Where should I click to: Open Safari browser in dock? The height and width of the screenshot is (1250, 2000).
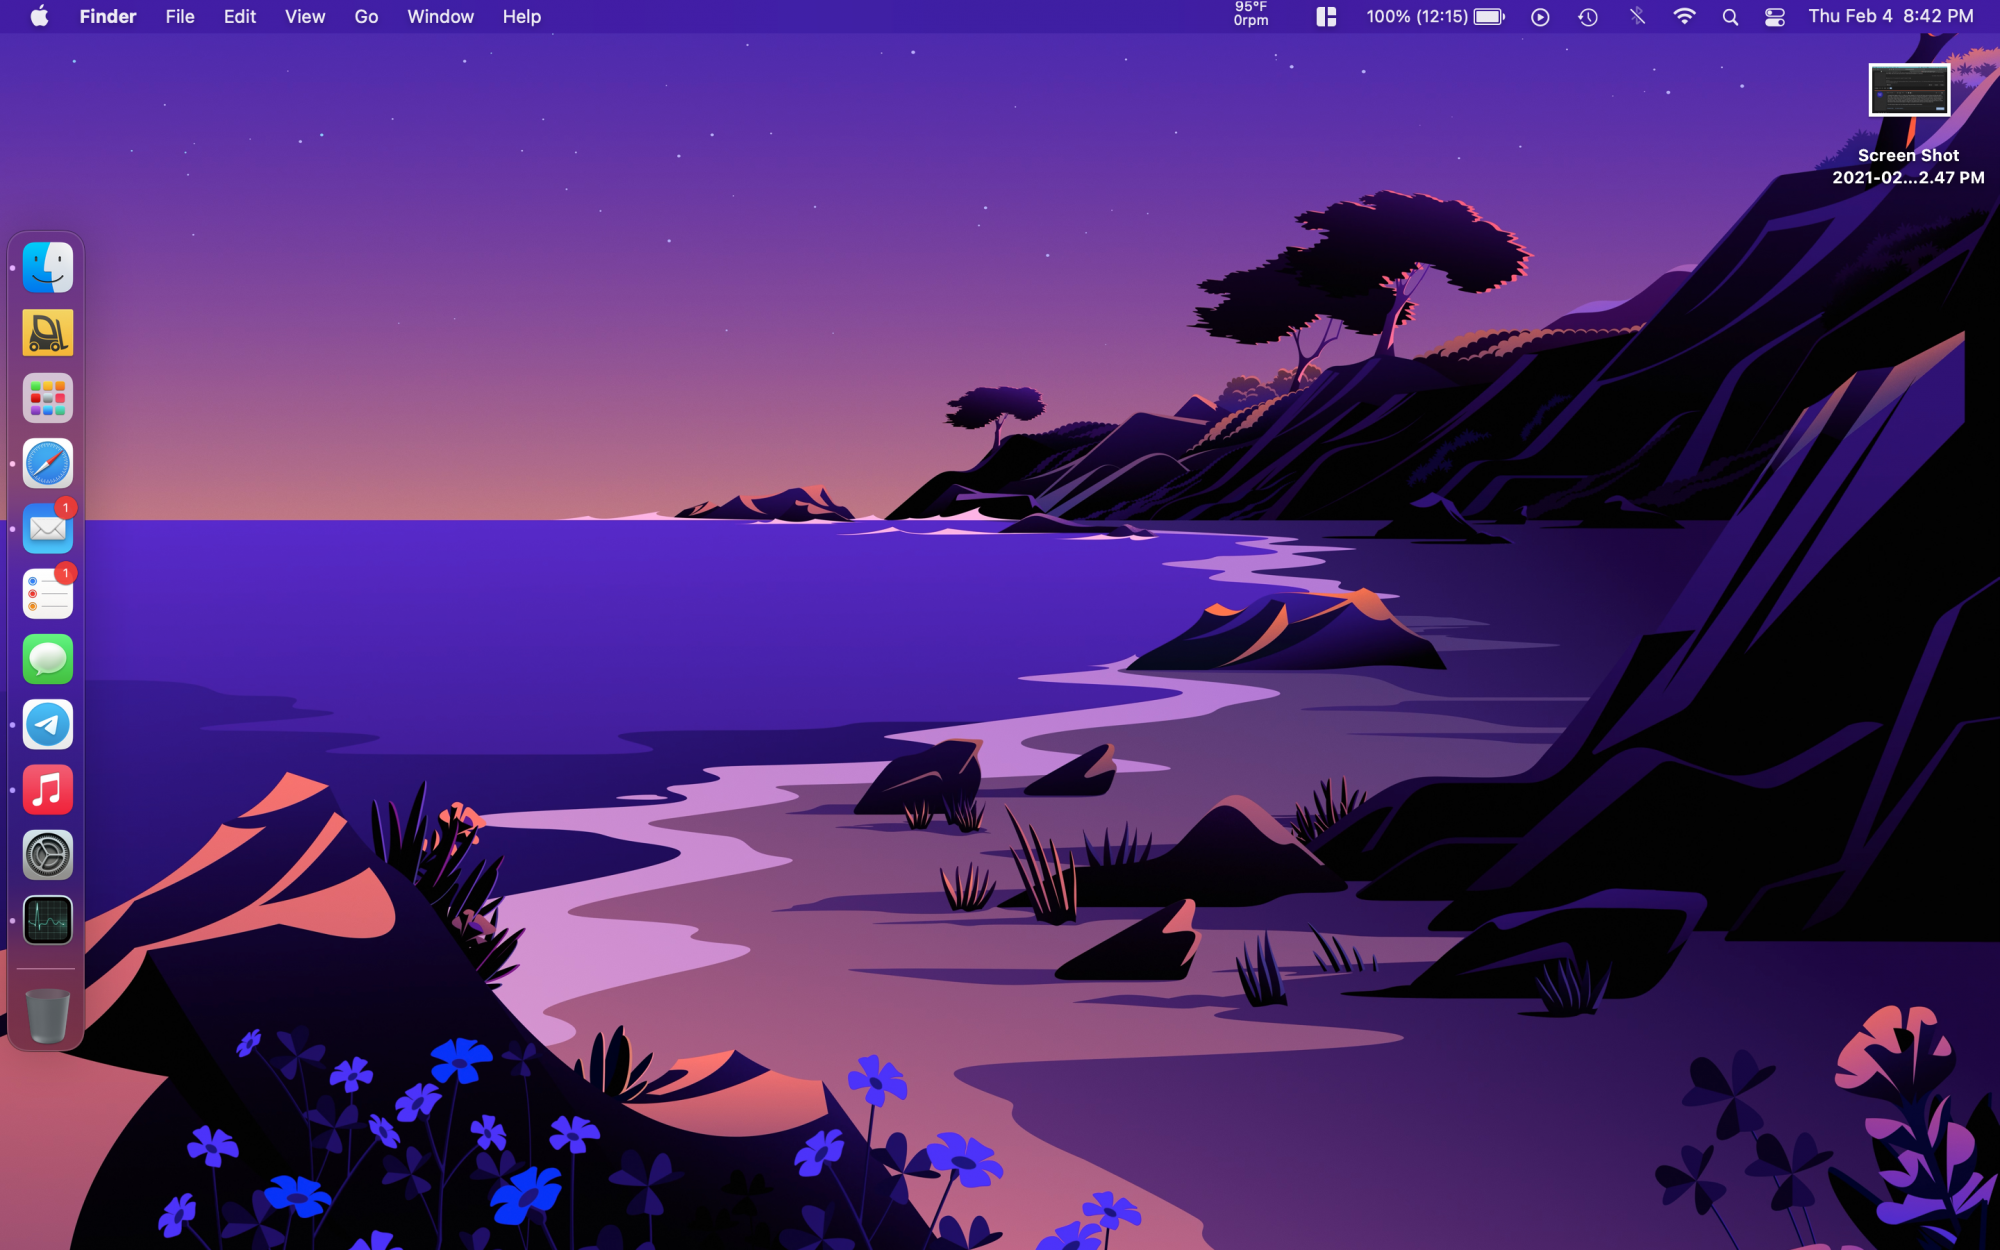48,464
